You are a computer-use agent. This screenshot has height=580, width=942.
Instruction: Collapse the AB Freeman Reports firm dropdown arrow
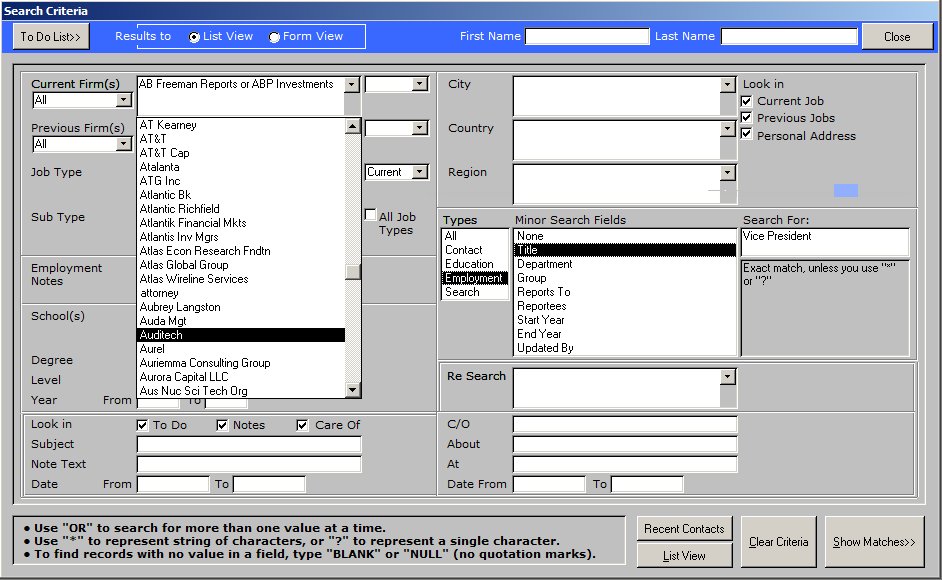point(352,84)
